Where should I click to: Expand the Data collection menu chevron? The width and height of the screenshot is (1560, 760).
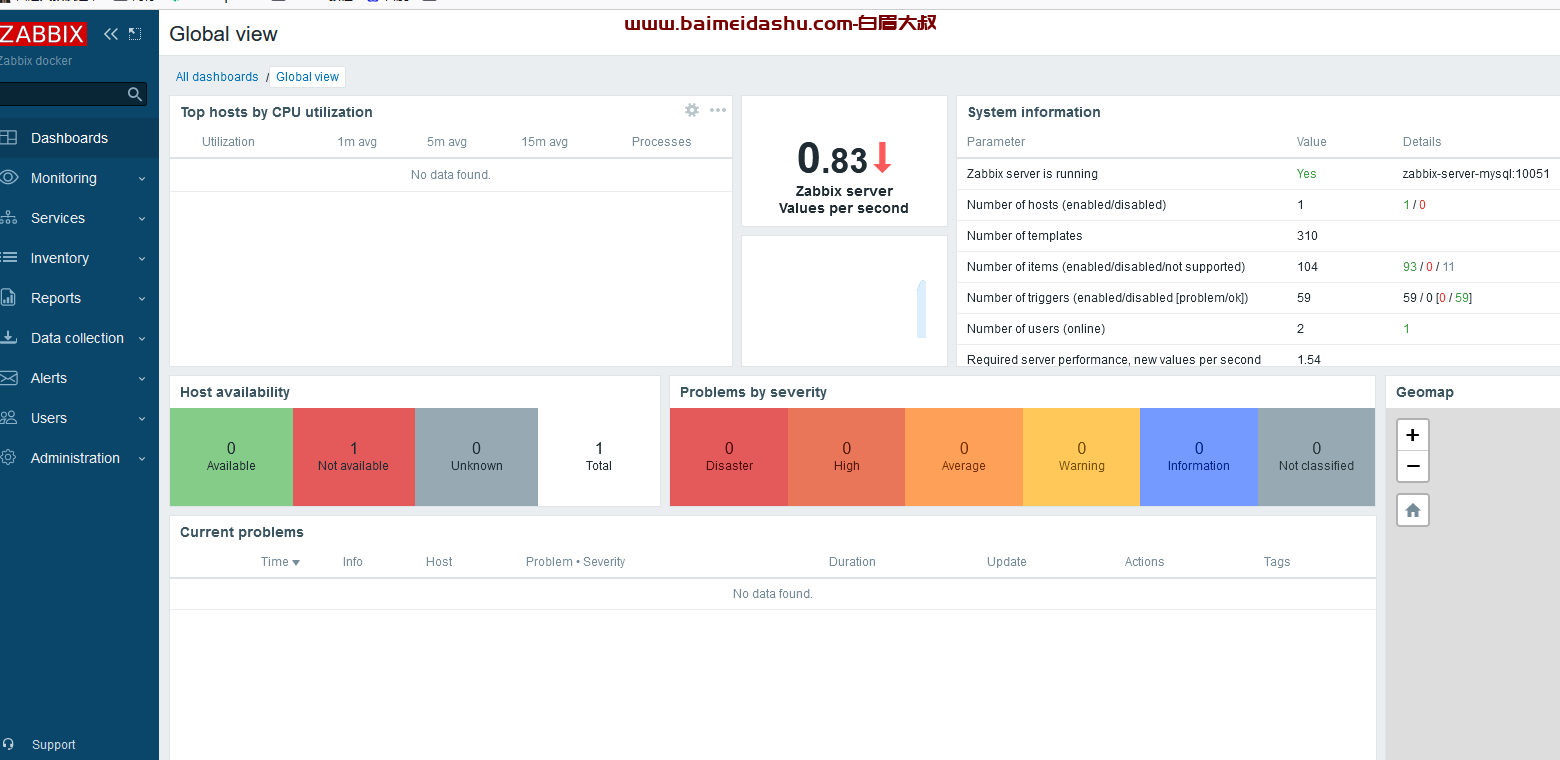(142, 339)
